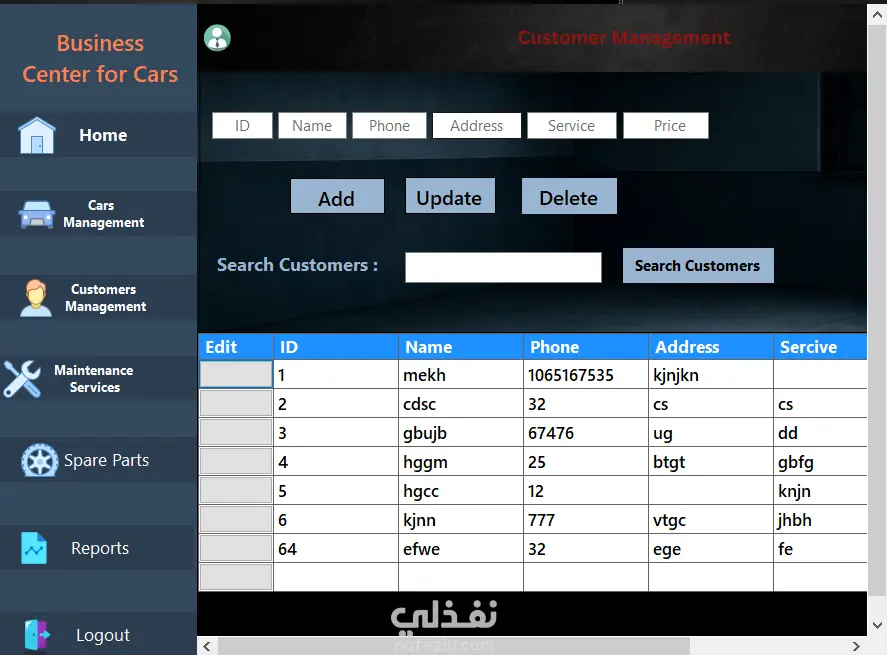Click the Spare Parts wheel icon
This screenshot has height=655, width=887.
point(40,460)
